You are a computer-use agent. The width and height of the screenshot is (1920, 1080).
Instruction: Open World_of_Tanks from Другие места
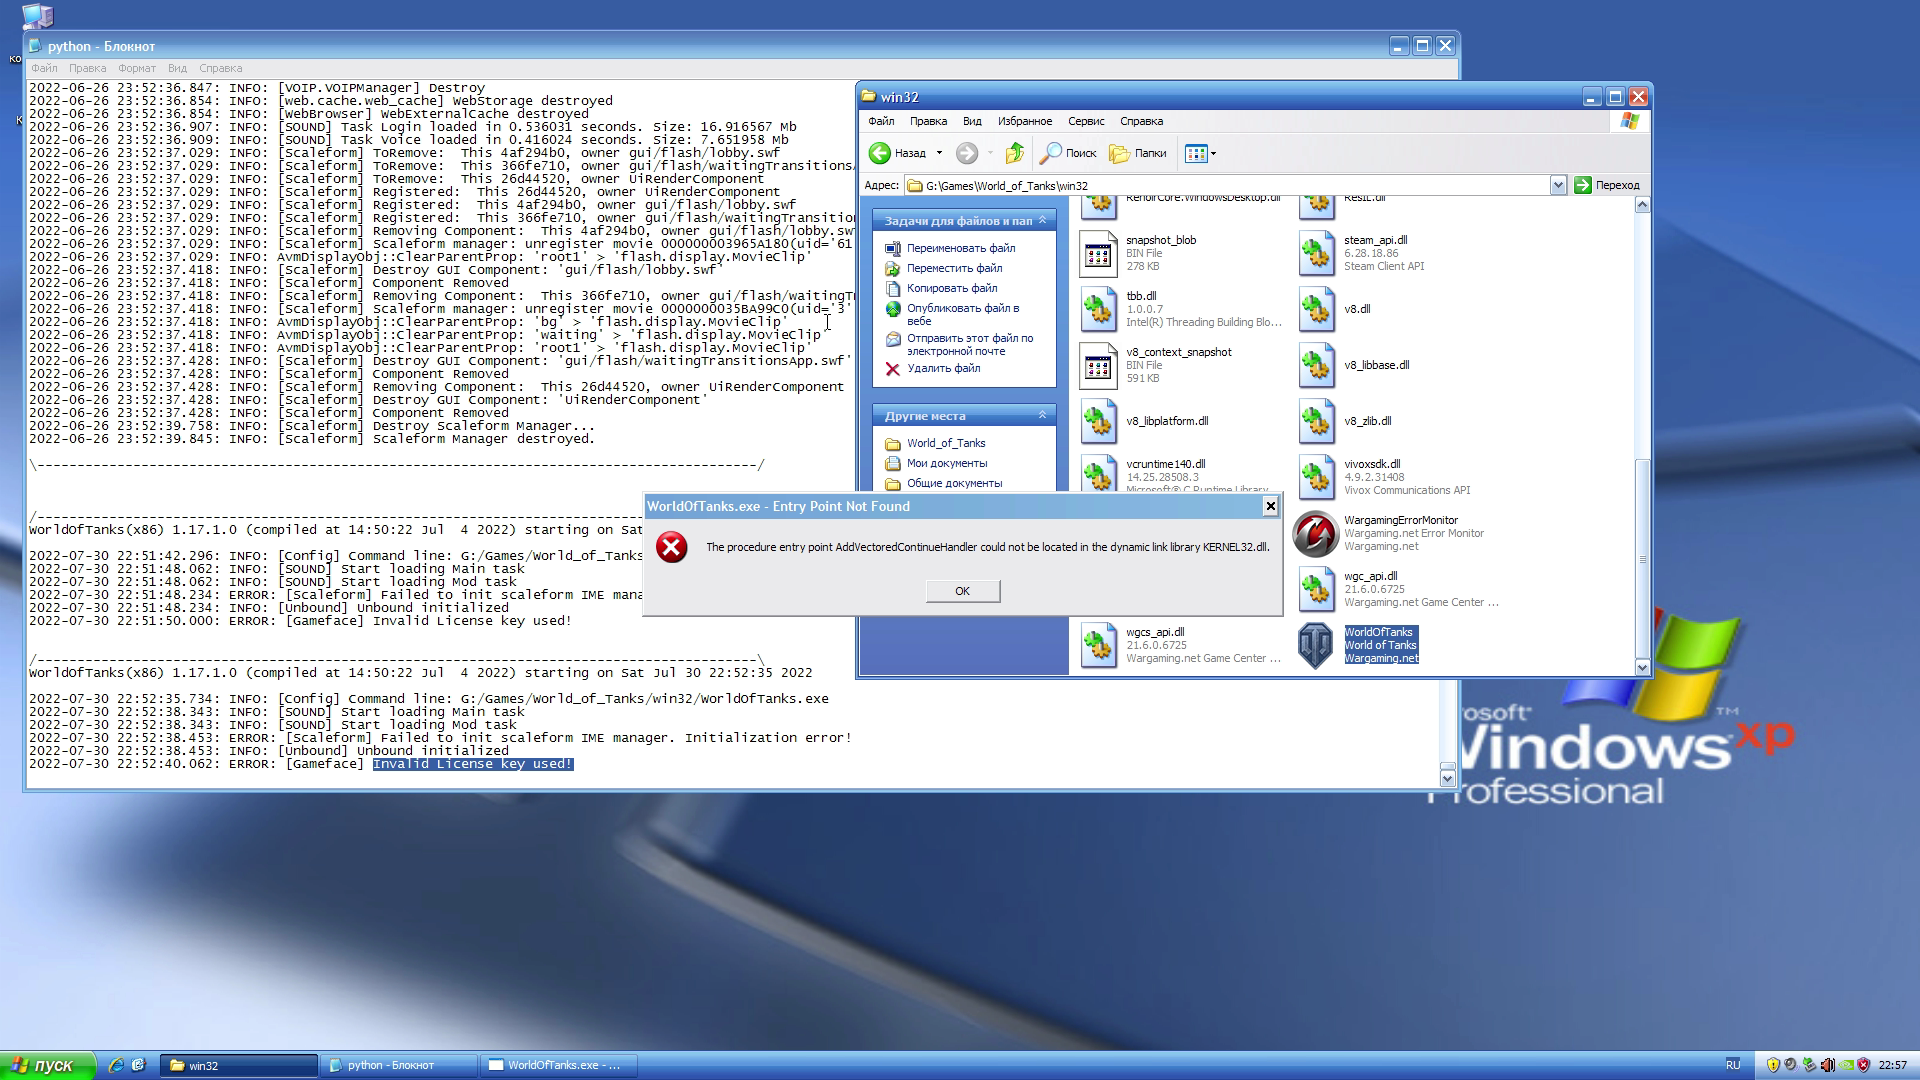946,442
